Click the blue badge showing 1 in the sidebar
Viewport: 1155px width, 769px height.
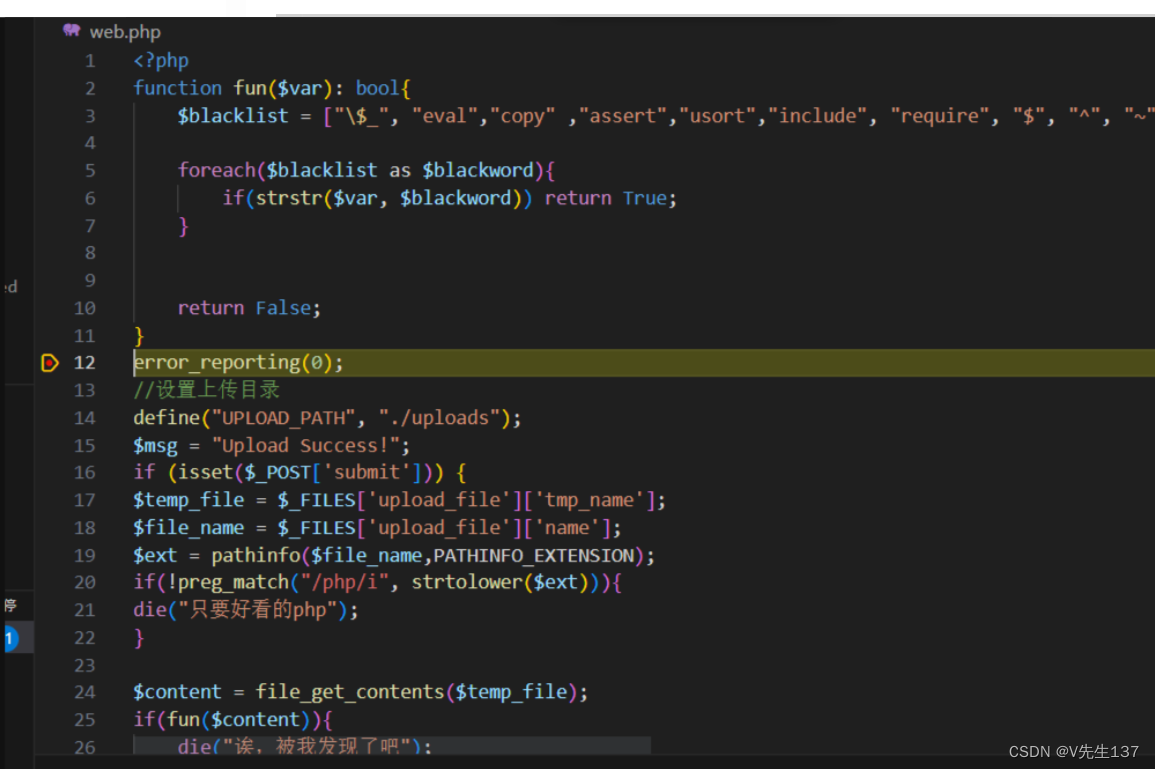point(10,637)
